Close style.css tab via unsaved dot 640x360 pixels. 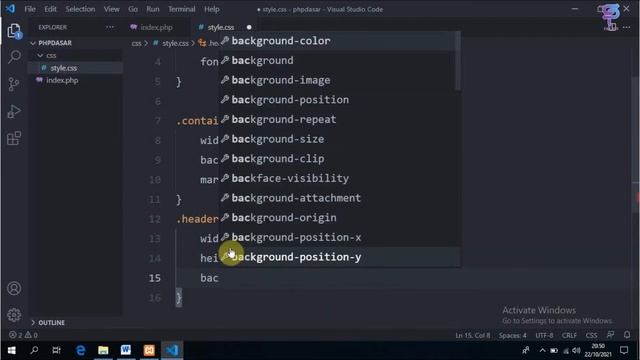pyautogui.click(x=249, y=27)
